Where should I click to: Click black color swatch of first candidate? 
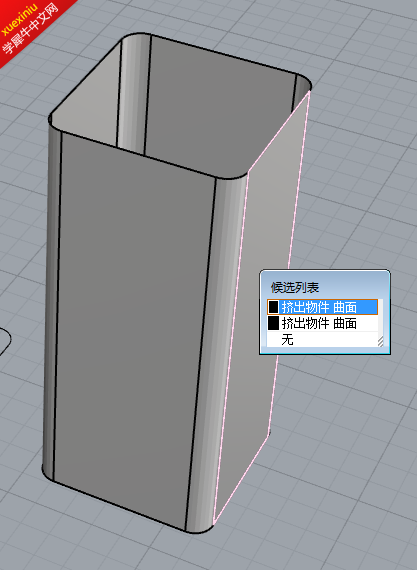click(273, 307)
